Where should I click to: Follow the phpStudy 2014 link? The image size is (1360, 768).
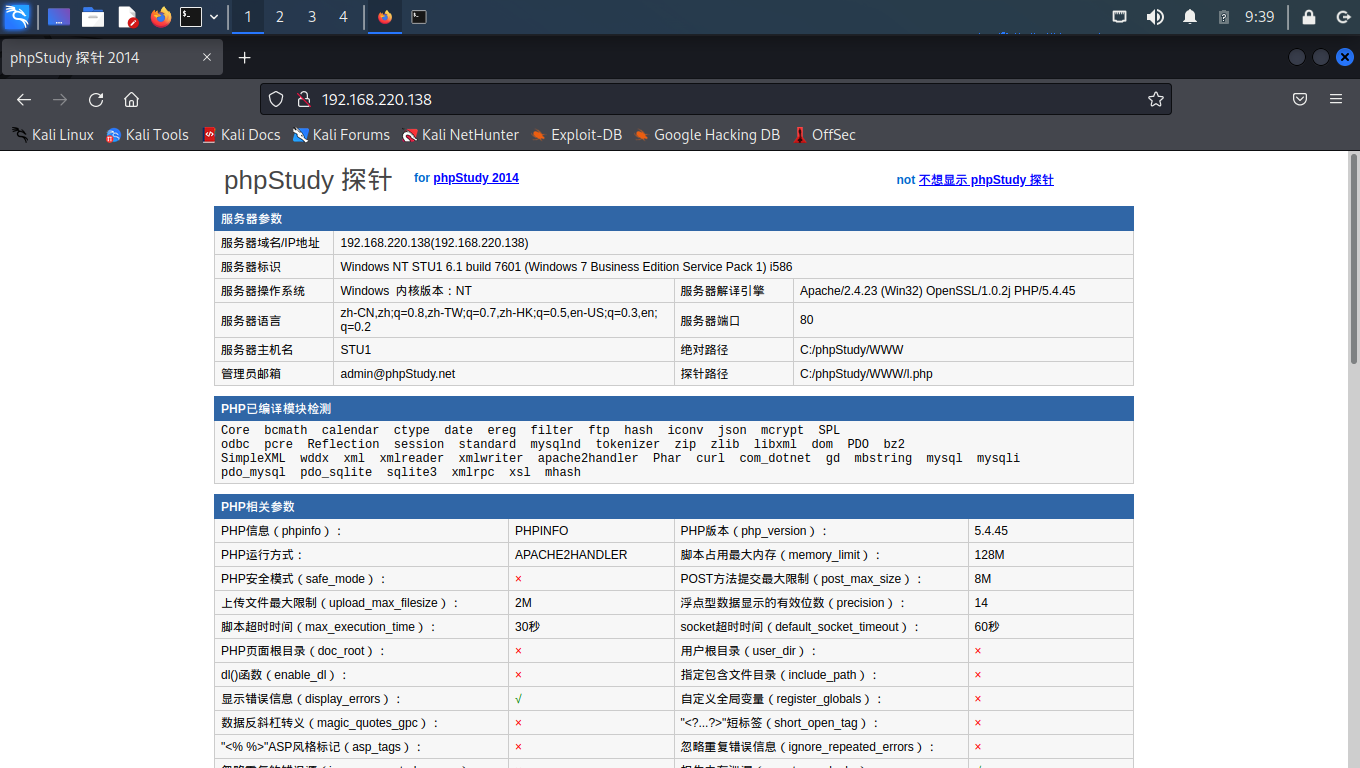[476, 178]
